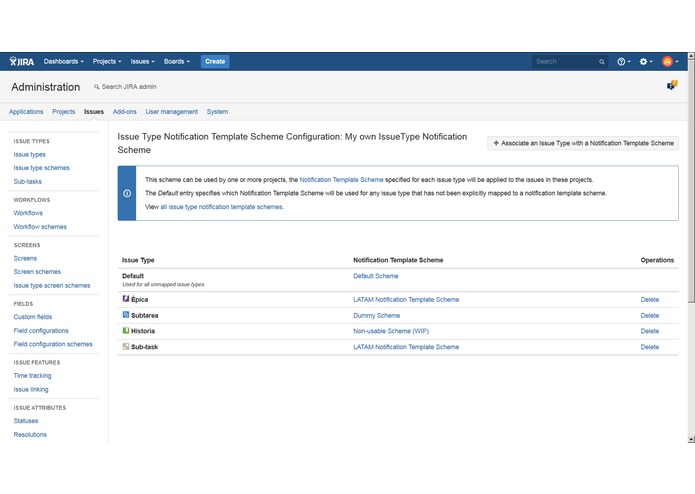Click the JIRA logo
Screen dimensions: 695x494
coord(22,61)
